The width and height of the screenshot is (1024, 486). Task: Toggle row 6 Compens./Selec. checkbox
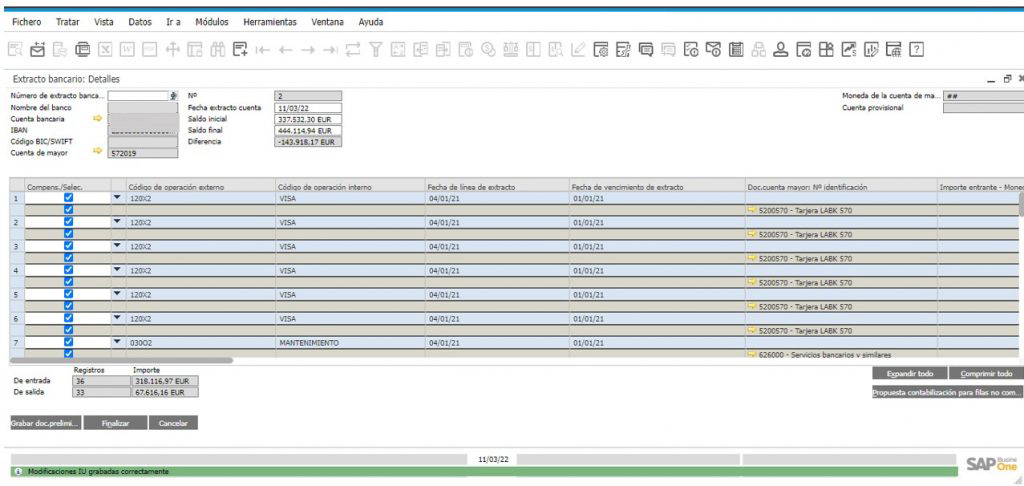[x=69, y=318]
